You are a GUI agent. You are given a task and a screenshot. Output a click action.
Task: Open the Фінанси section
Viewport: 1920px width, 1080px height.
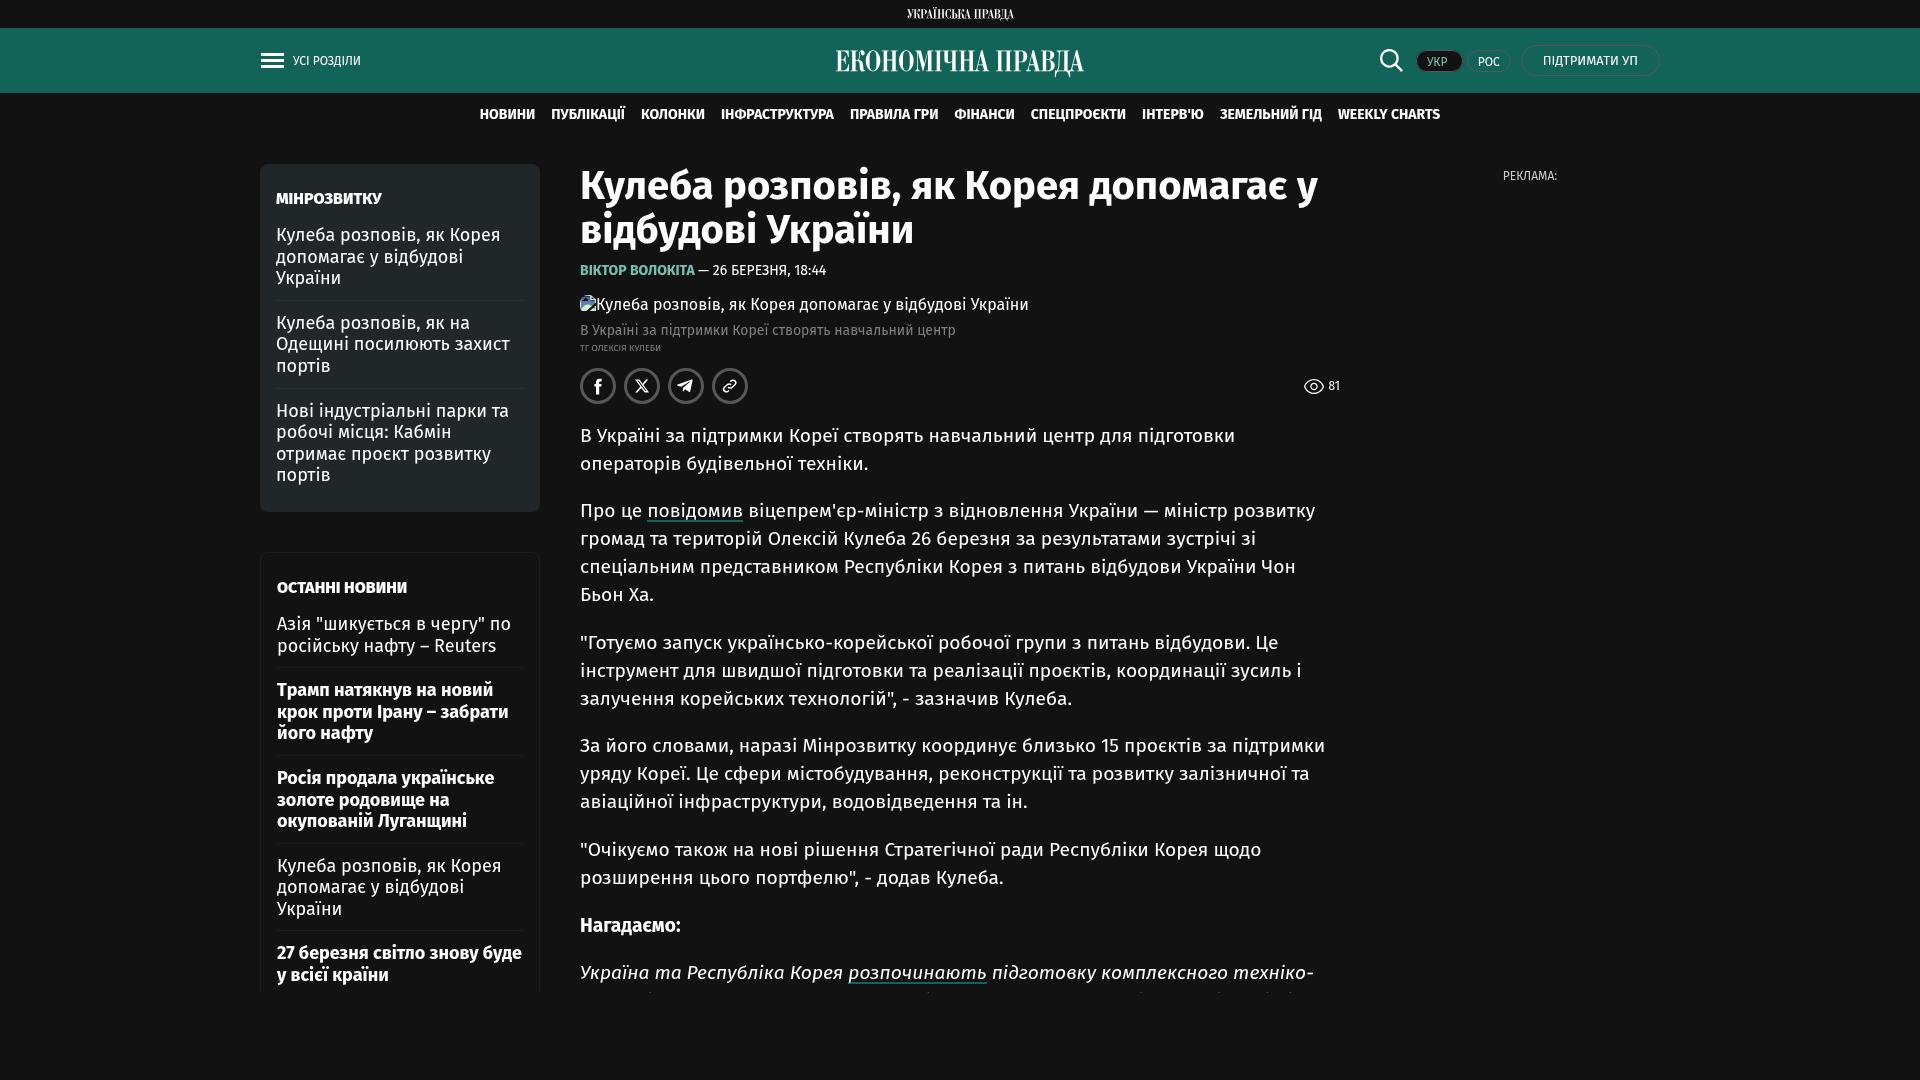click(x=984, y=115)
